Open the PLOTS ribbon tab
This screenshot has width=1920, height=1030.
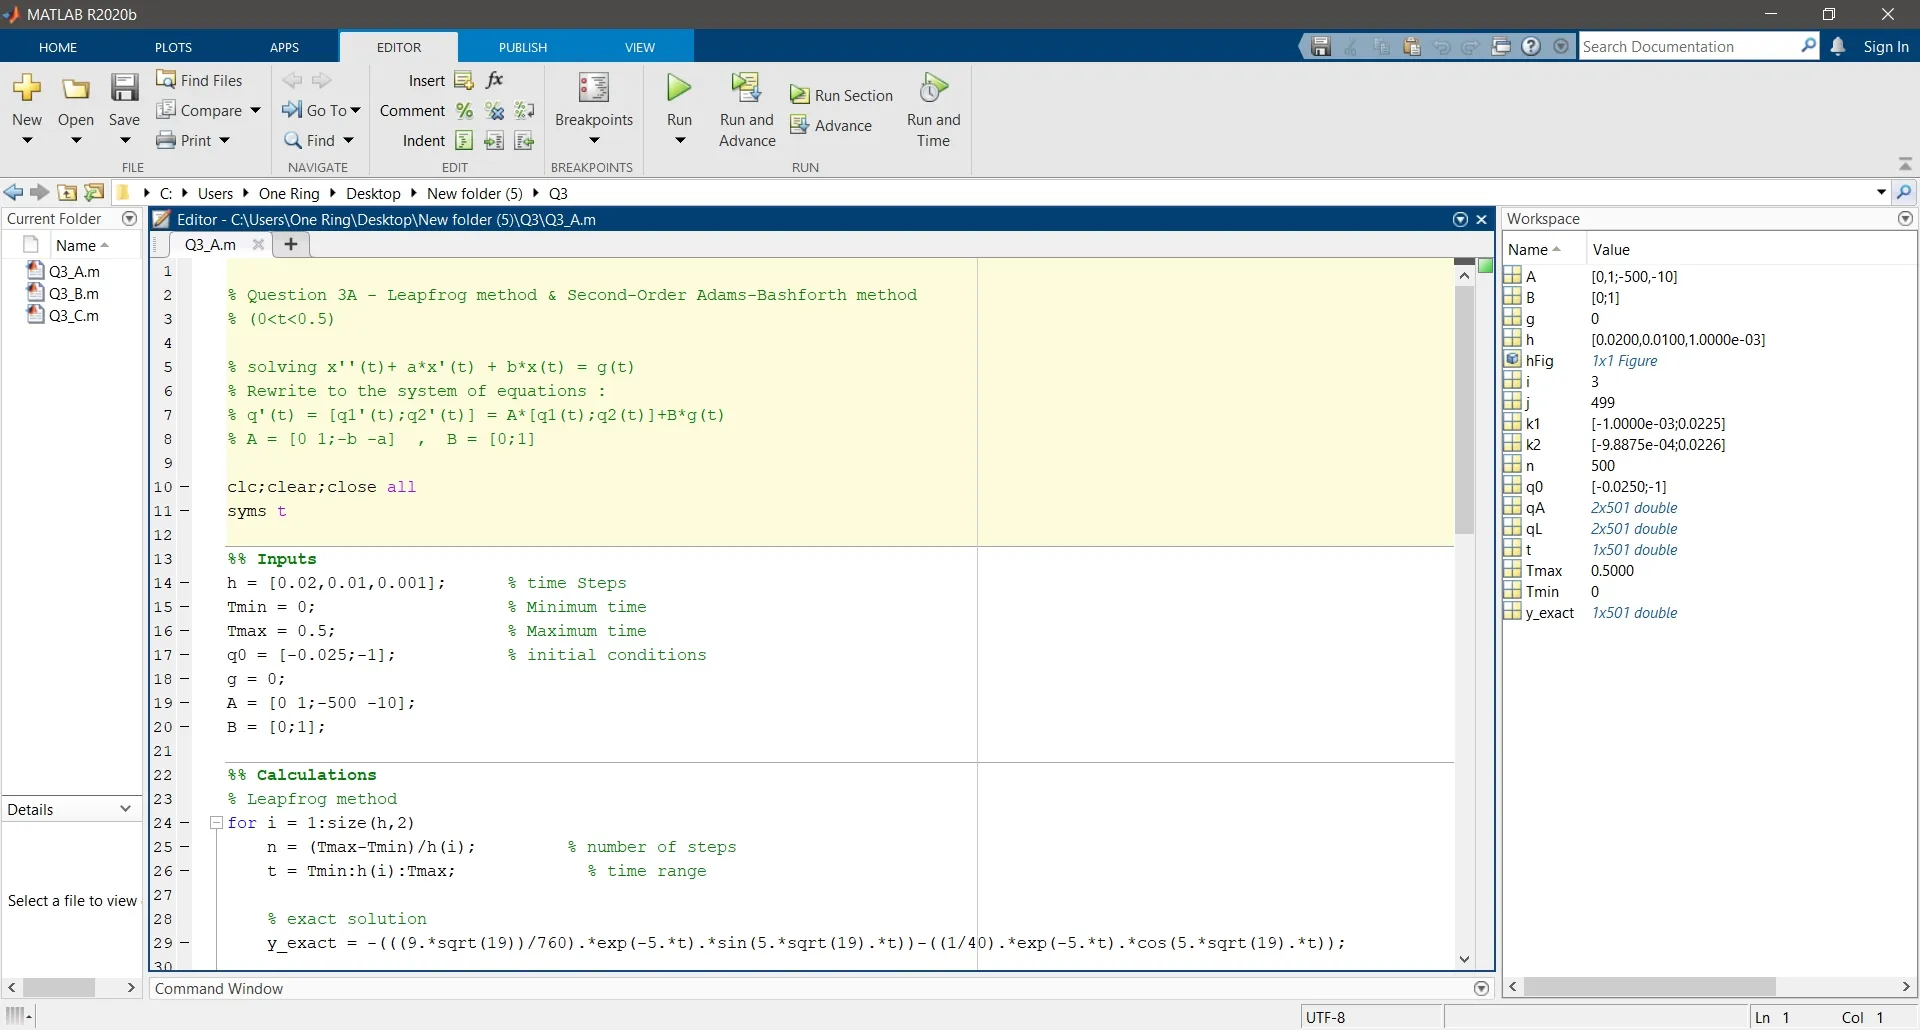tap(173, 47)
